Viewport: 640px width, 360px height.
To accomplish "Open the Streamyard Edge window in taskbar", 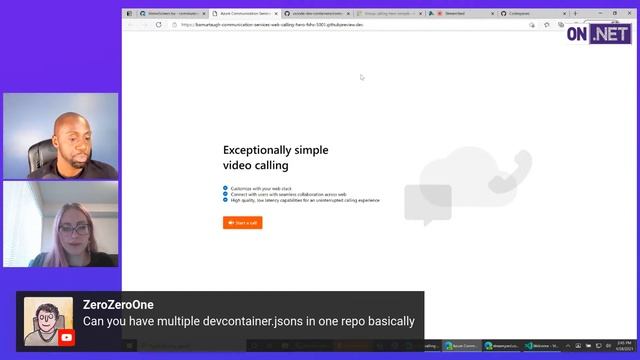I will point(501,346).
